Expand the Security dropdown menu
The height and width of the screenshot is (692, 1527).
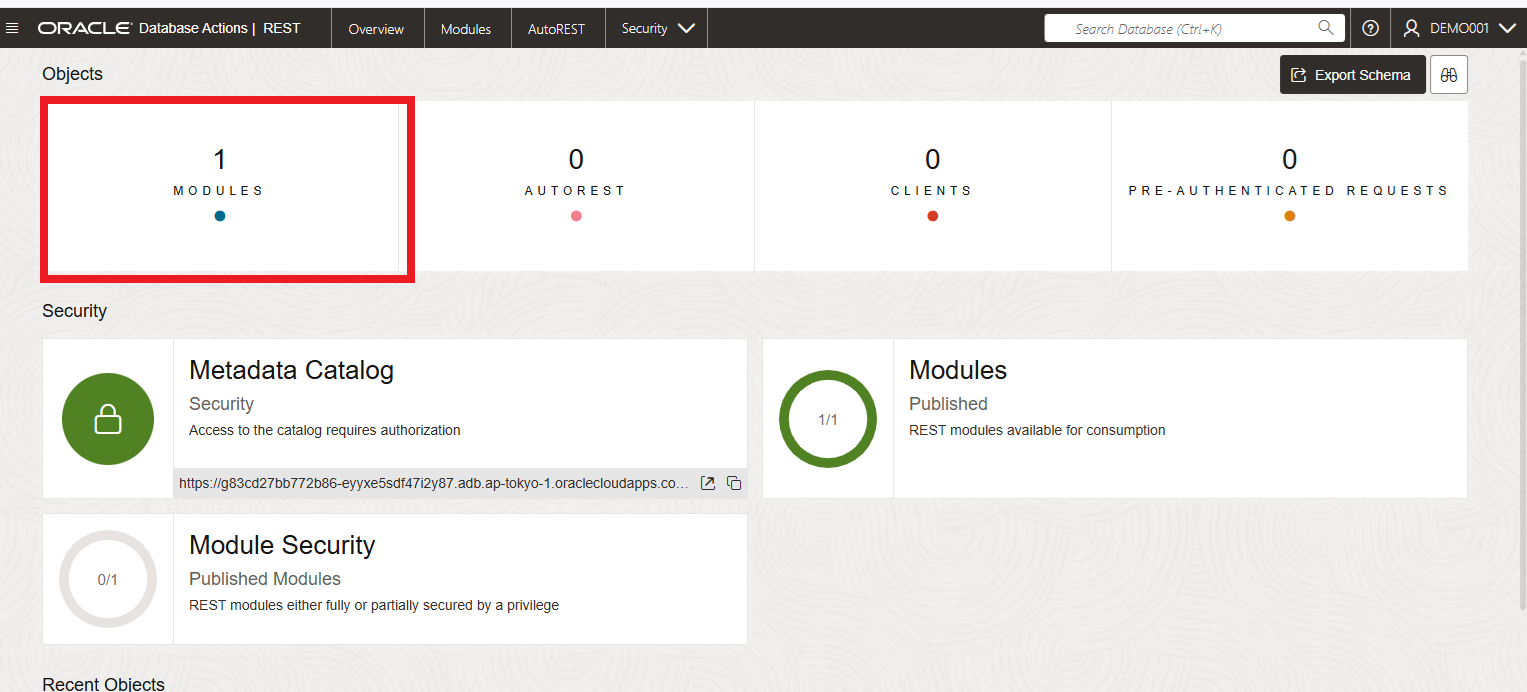coord(657,29)
